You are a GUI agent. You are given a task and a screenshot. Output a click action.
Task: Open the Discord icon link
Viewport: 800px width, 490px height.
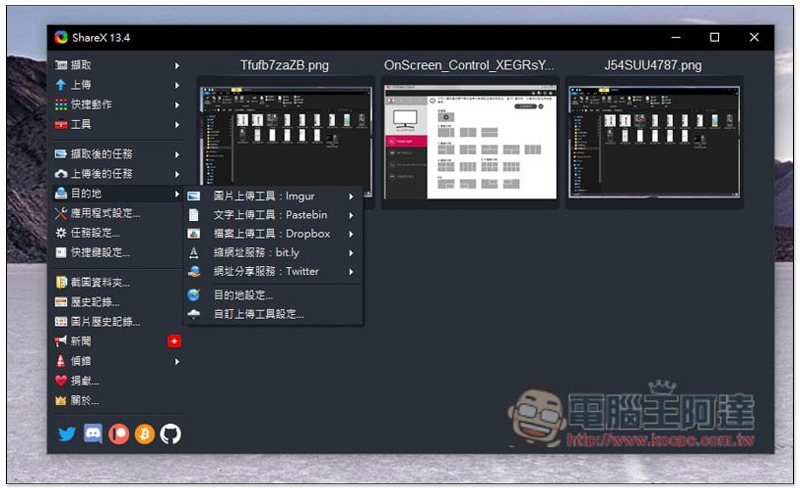[93, 434]
